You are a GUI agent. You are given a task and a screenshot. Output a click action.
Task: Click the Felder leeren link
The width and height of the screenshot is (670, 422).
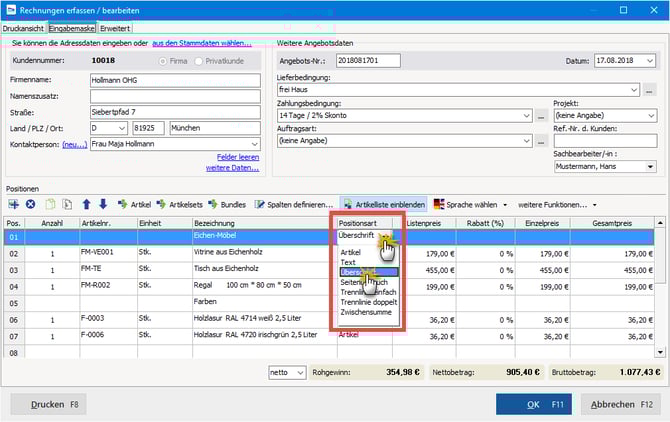pyautogui.click(x=236, y=158)
